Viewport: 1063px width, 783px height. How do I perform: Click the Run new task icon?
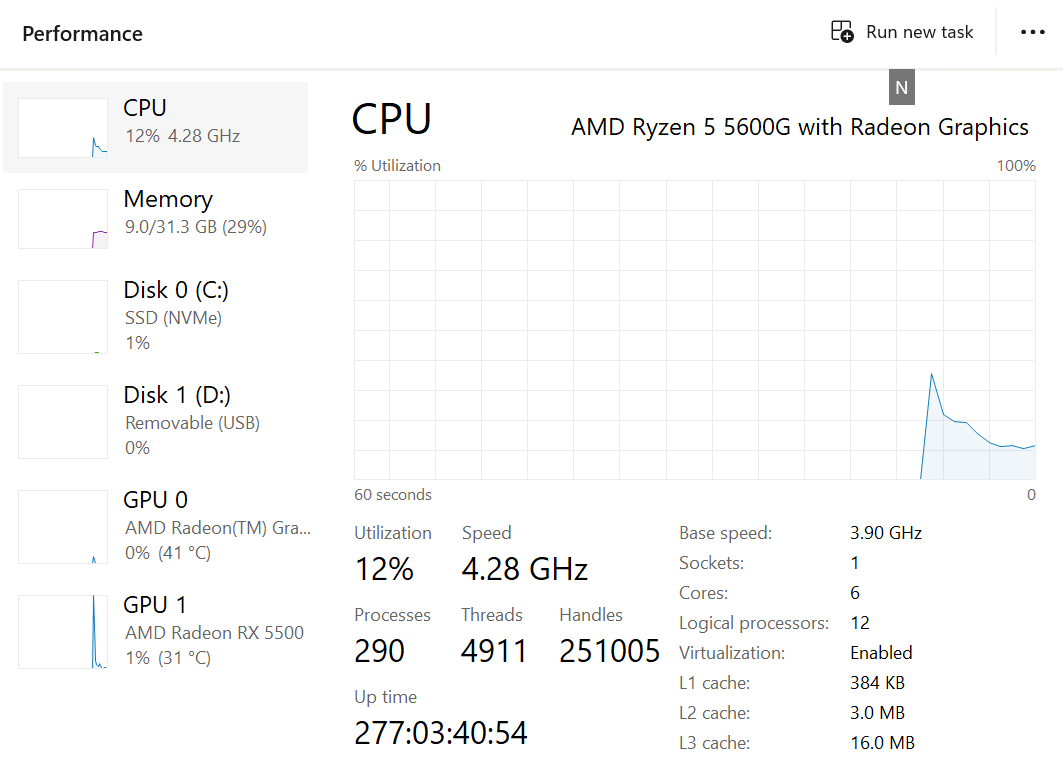coord(843,32)
